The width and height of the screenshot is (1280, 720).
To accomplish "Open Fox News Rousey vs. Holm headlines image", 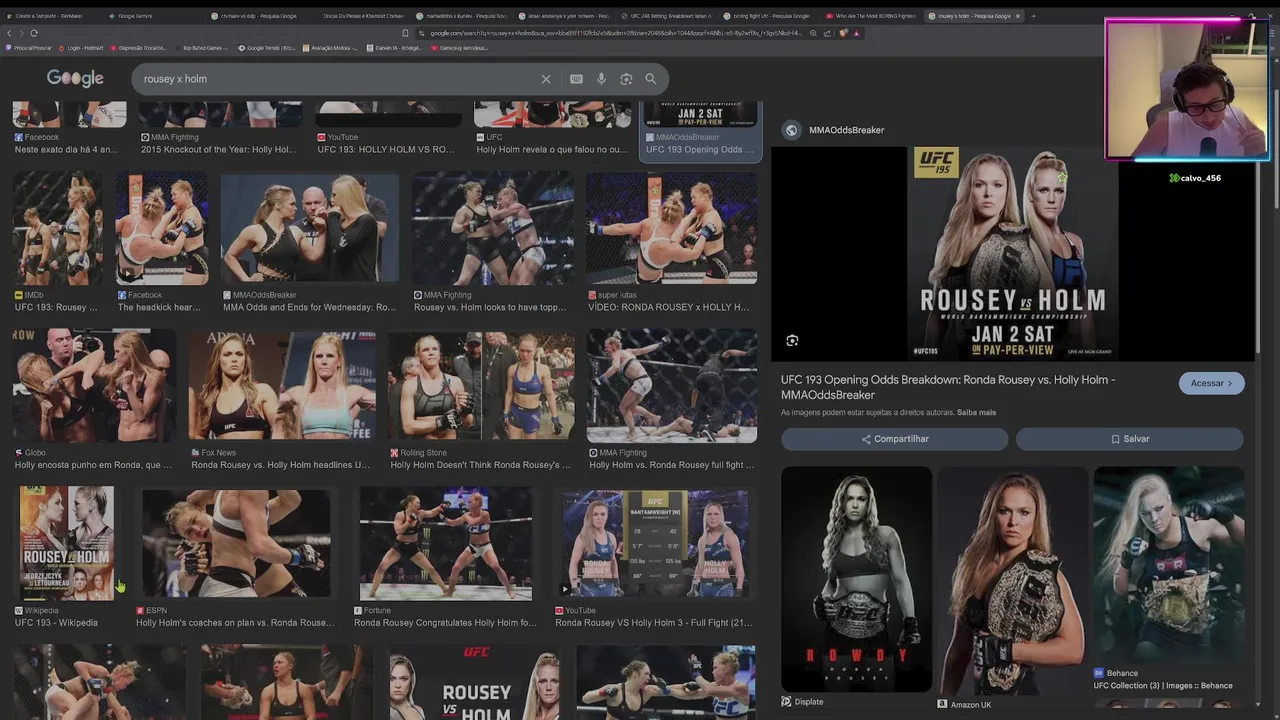I will (x=282, y=386).
